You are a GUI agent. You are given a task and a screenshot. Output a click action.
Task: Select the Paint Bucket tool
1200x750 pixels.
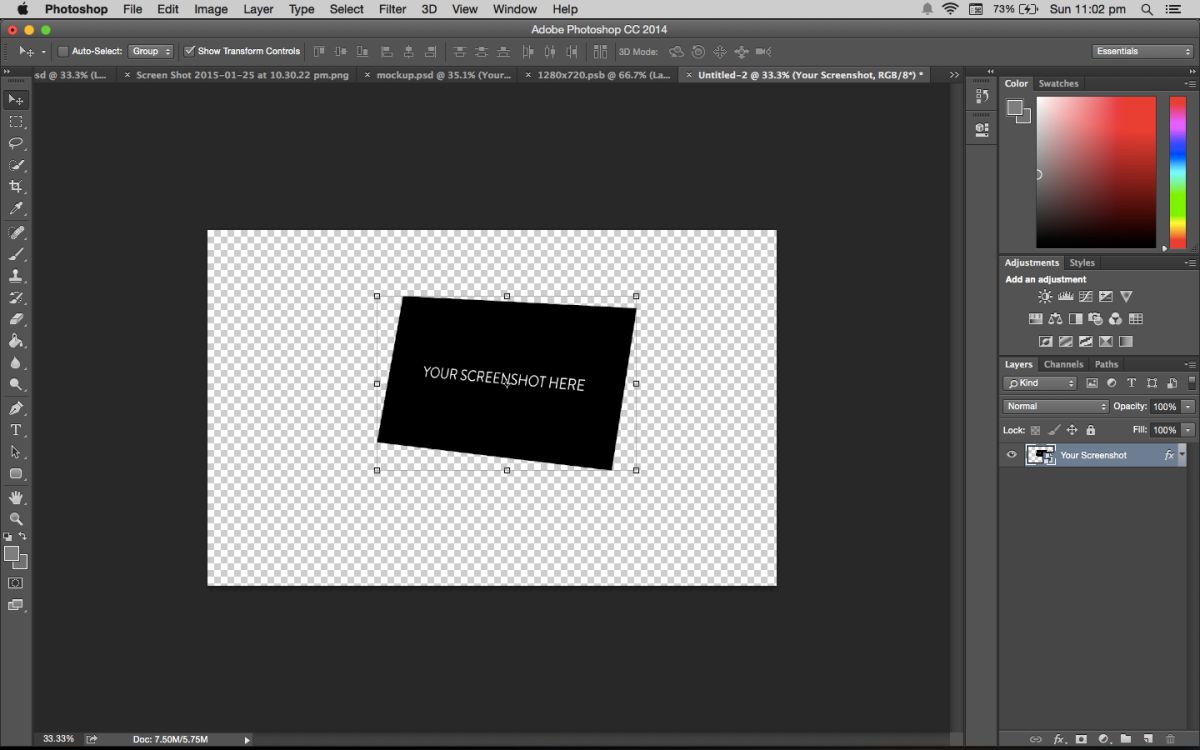click(x=16, y=342)
